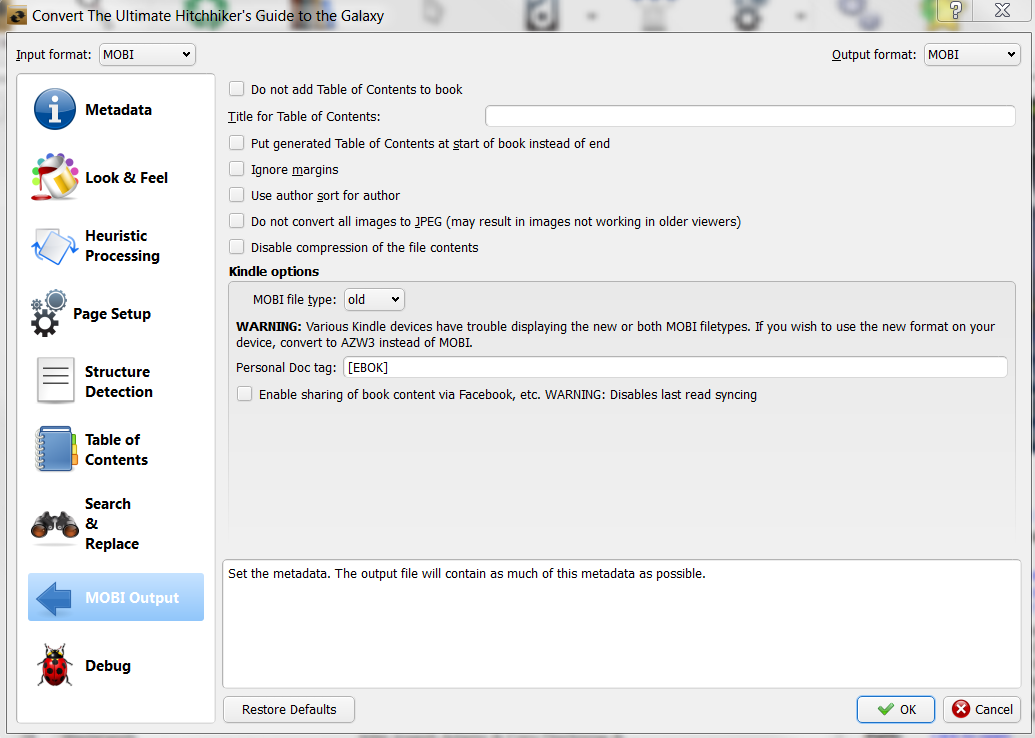The image size is (1035, 738).
Task: Expand the MOBI file type dropdown
Action: click(x=374, y=300)
